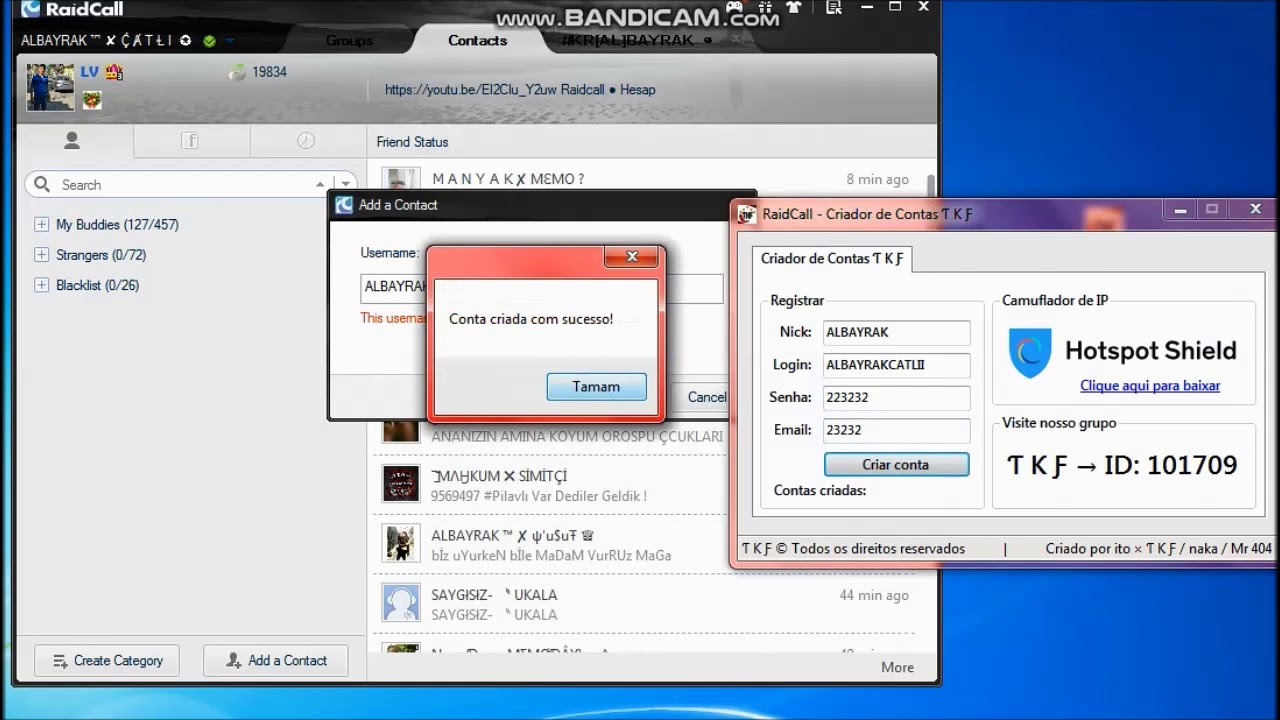Screen dimensions: 1280x720
Task: Click the green online status icon
Action: [209, 41]
